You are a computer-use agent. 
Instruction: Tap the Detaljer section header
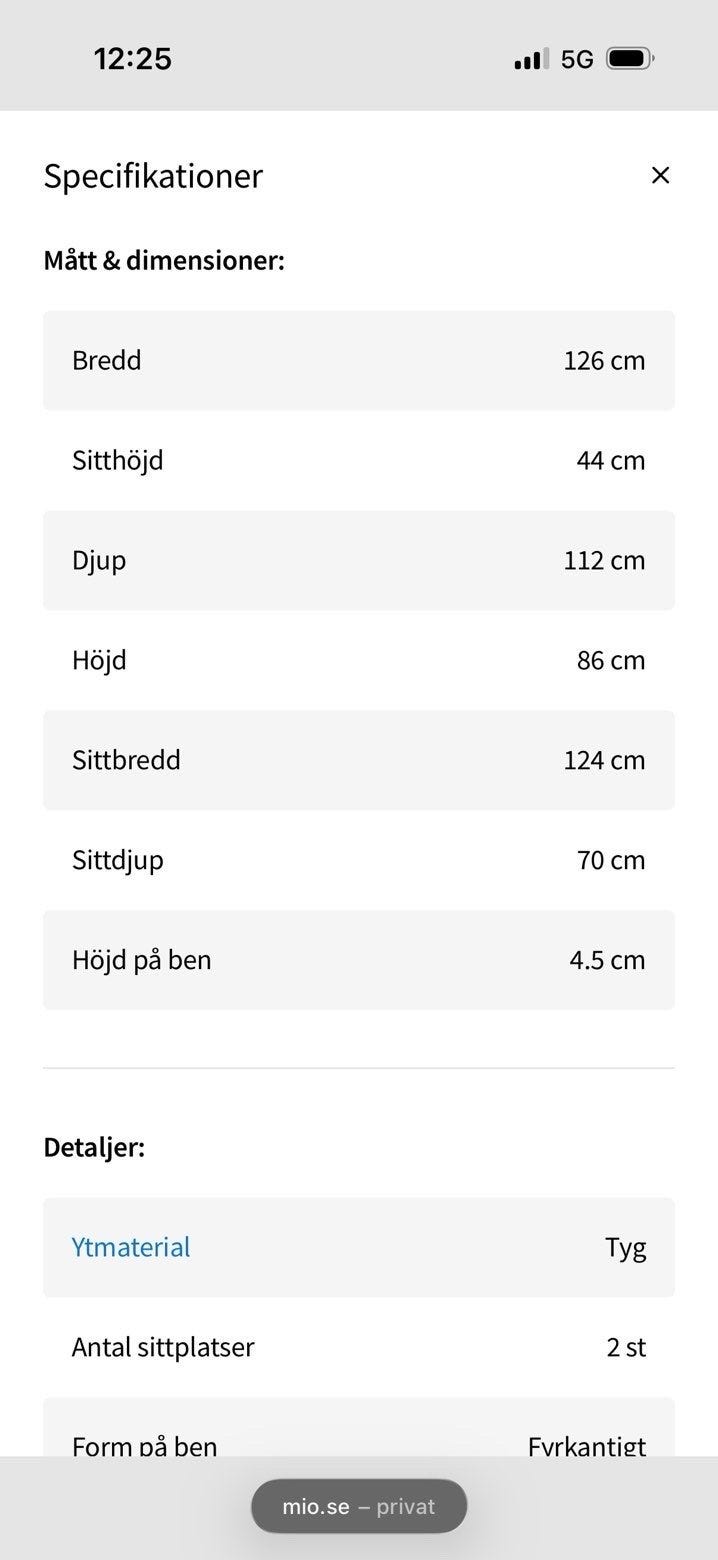coord(94,1147)
